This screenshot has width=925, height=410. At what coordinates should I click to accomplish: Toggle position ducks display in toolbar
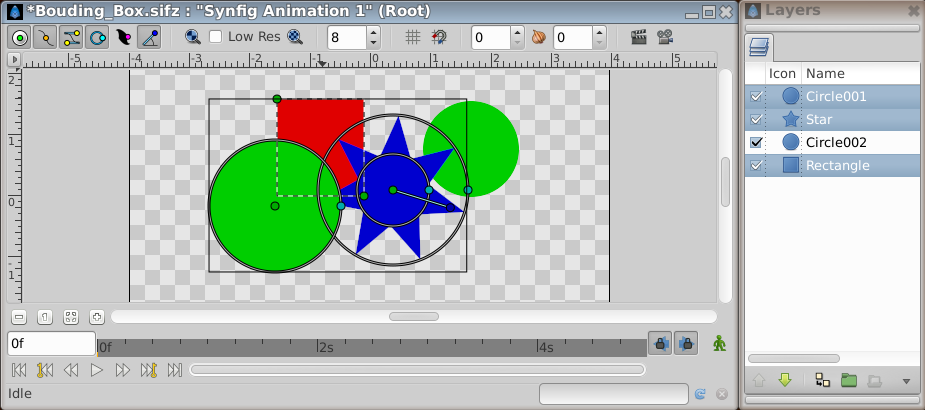click(x=20, y=38)
